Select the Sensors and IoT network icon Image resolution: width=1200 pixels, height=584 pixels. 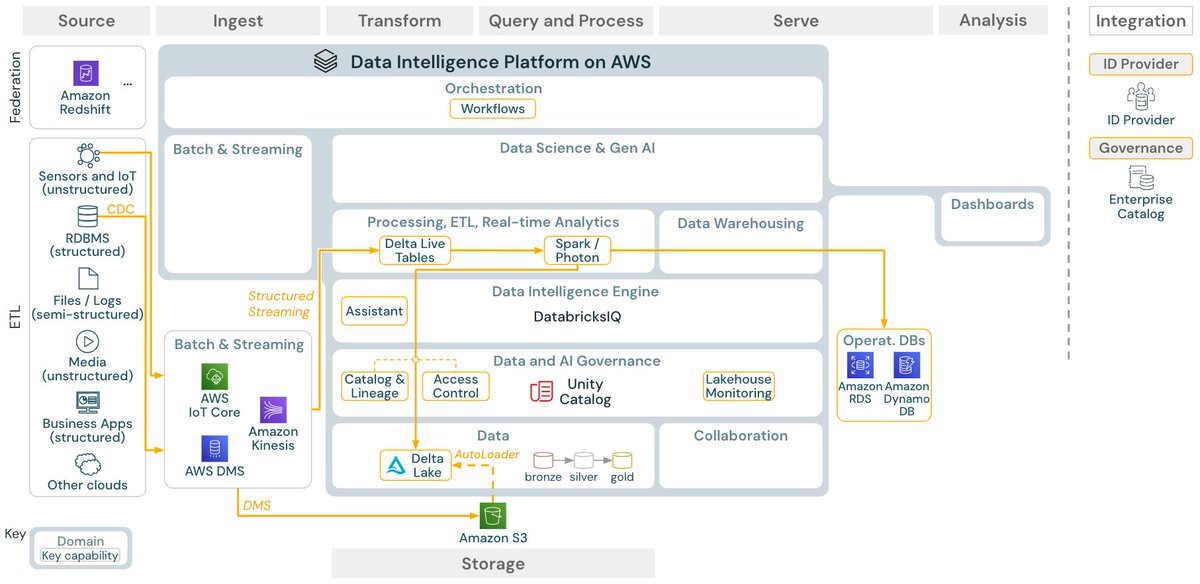87,155
